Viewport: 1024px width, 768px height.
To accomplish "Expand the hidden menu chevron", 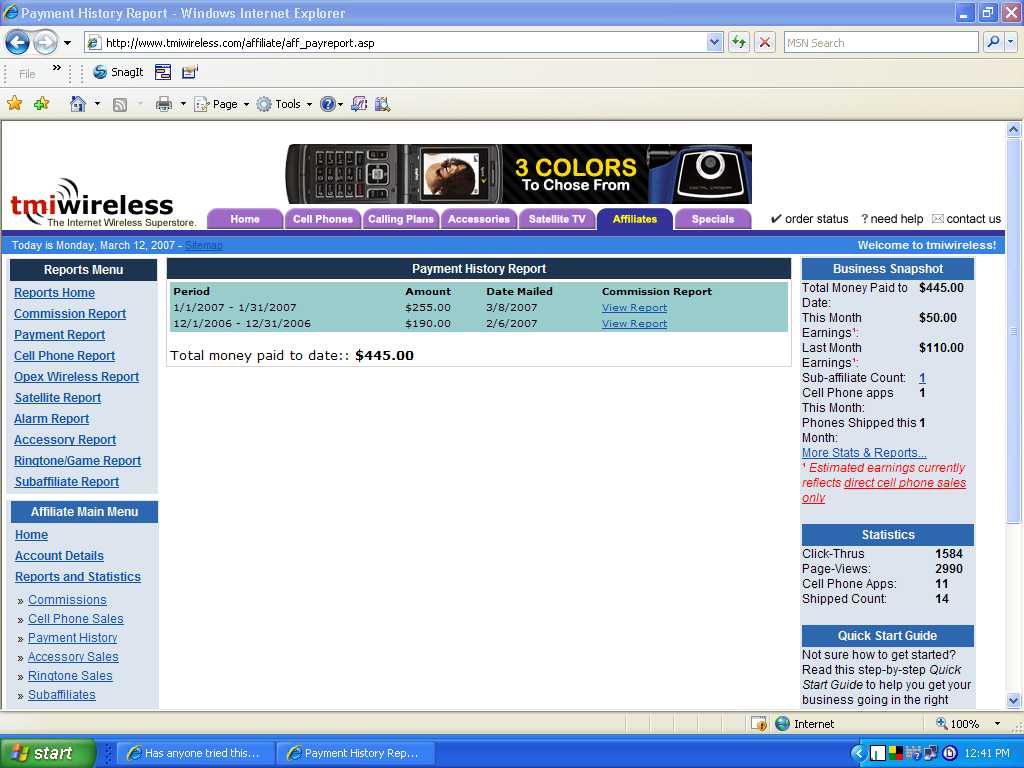I will 57,67.
